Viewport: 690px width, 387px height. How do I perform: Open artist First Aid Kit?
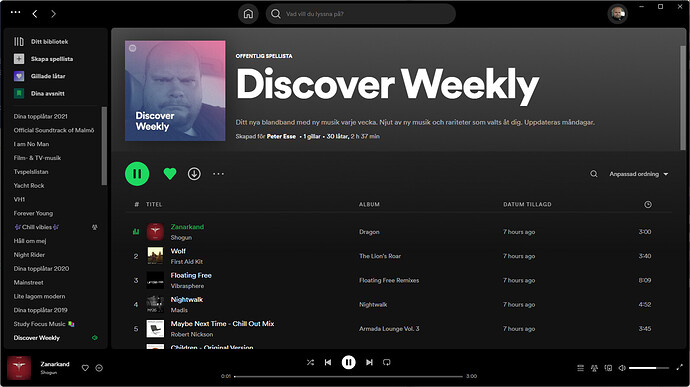tap(187, 262)
